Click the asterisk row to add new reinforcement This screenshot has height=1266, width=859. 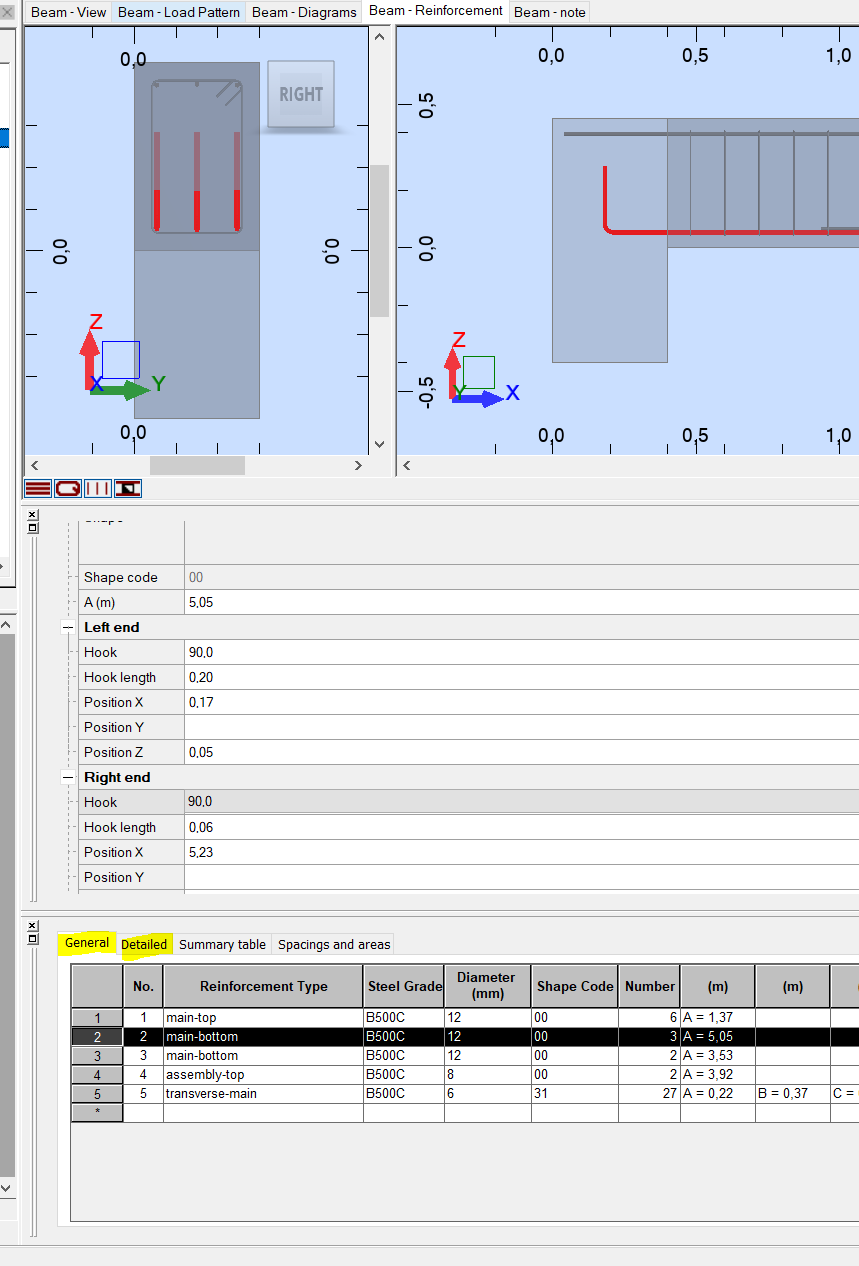coord(97,1112)
